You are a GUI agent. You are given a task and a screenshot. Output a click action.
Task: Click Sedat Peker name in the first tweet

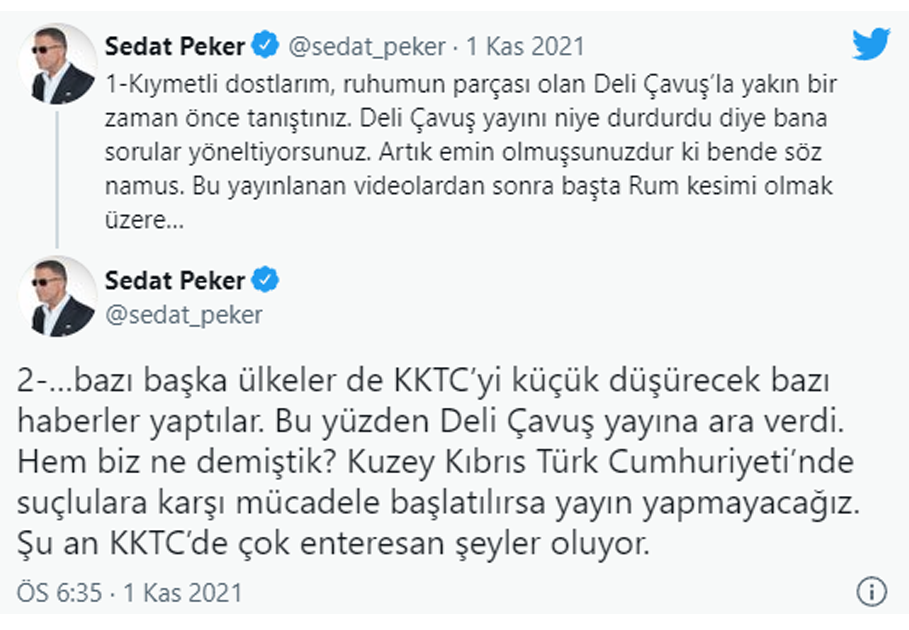coord(175,46)
